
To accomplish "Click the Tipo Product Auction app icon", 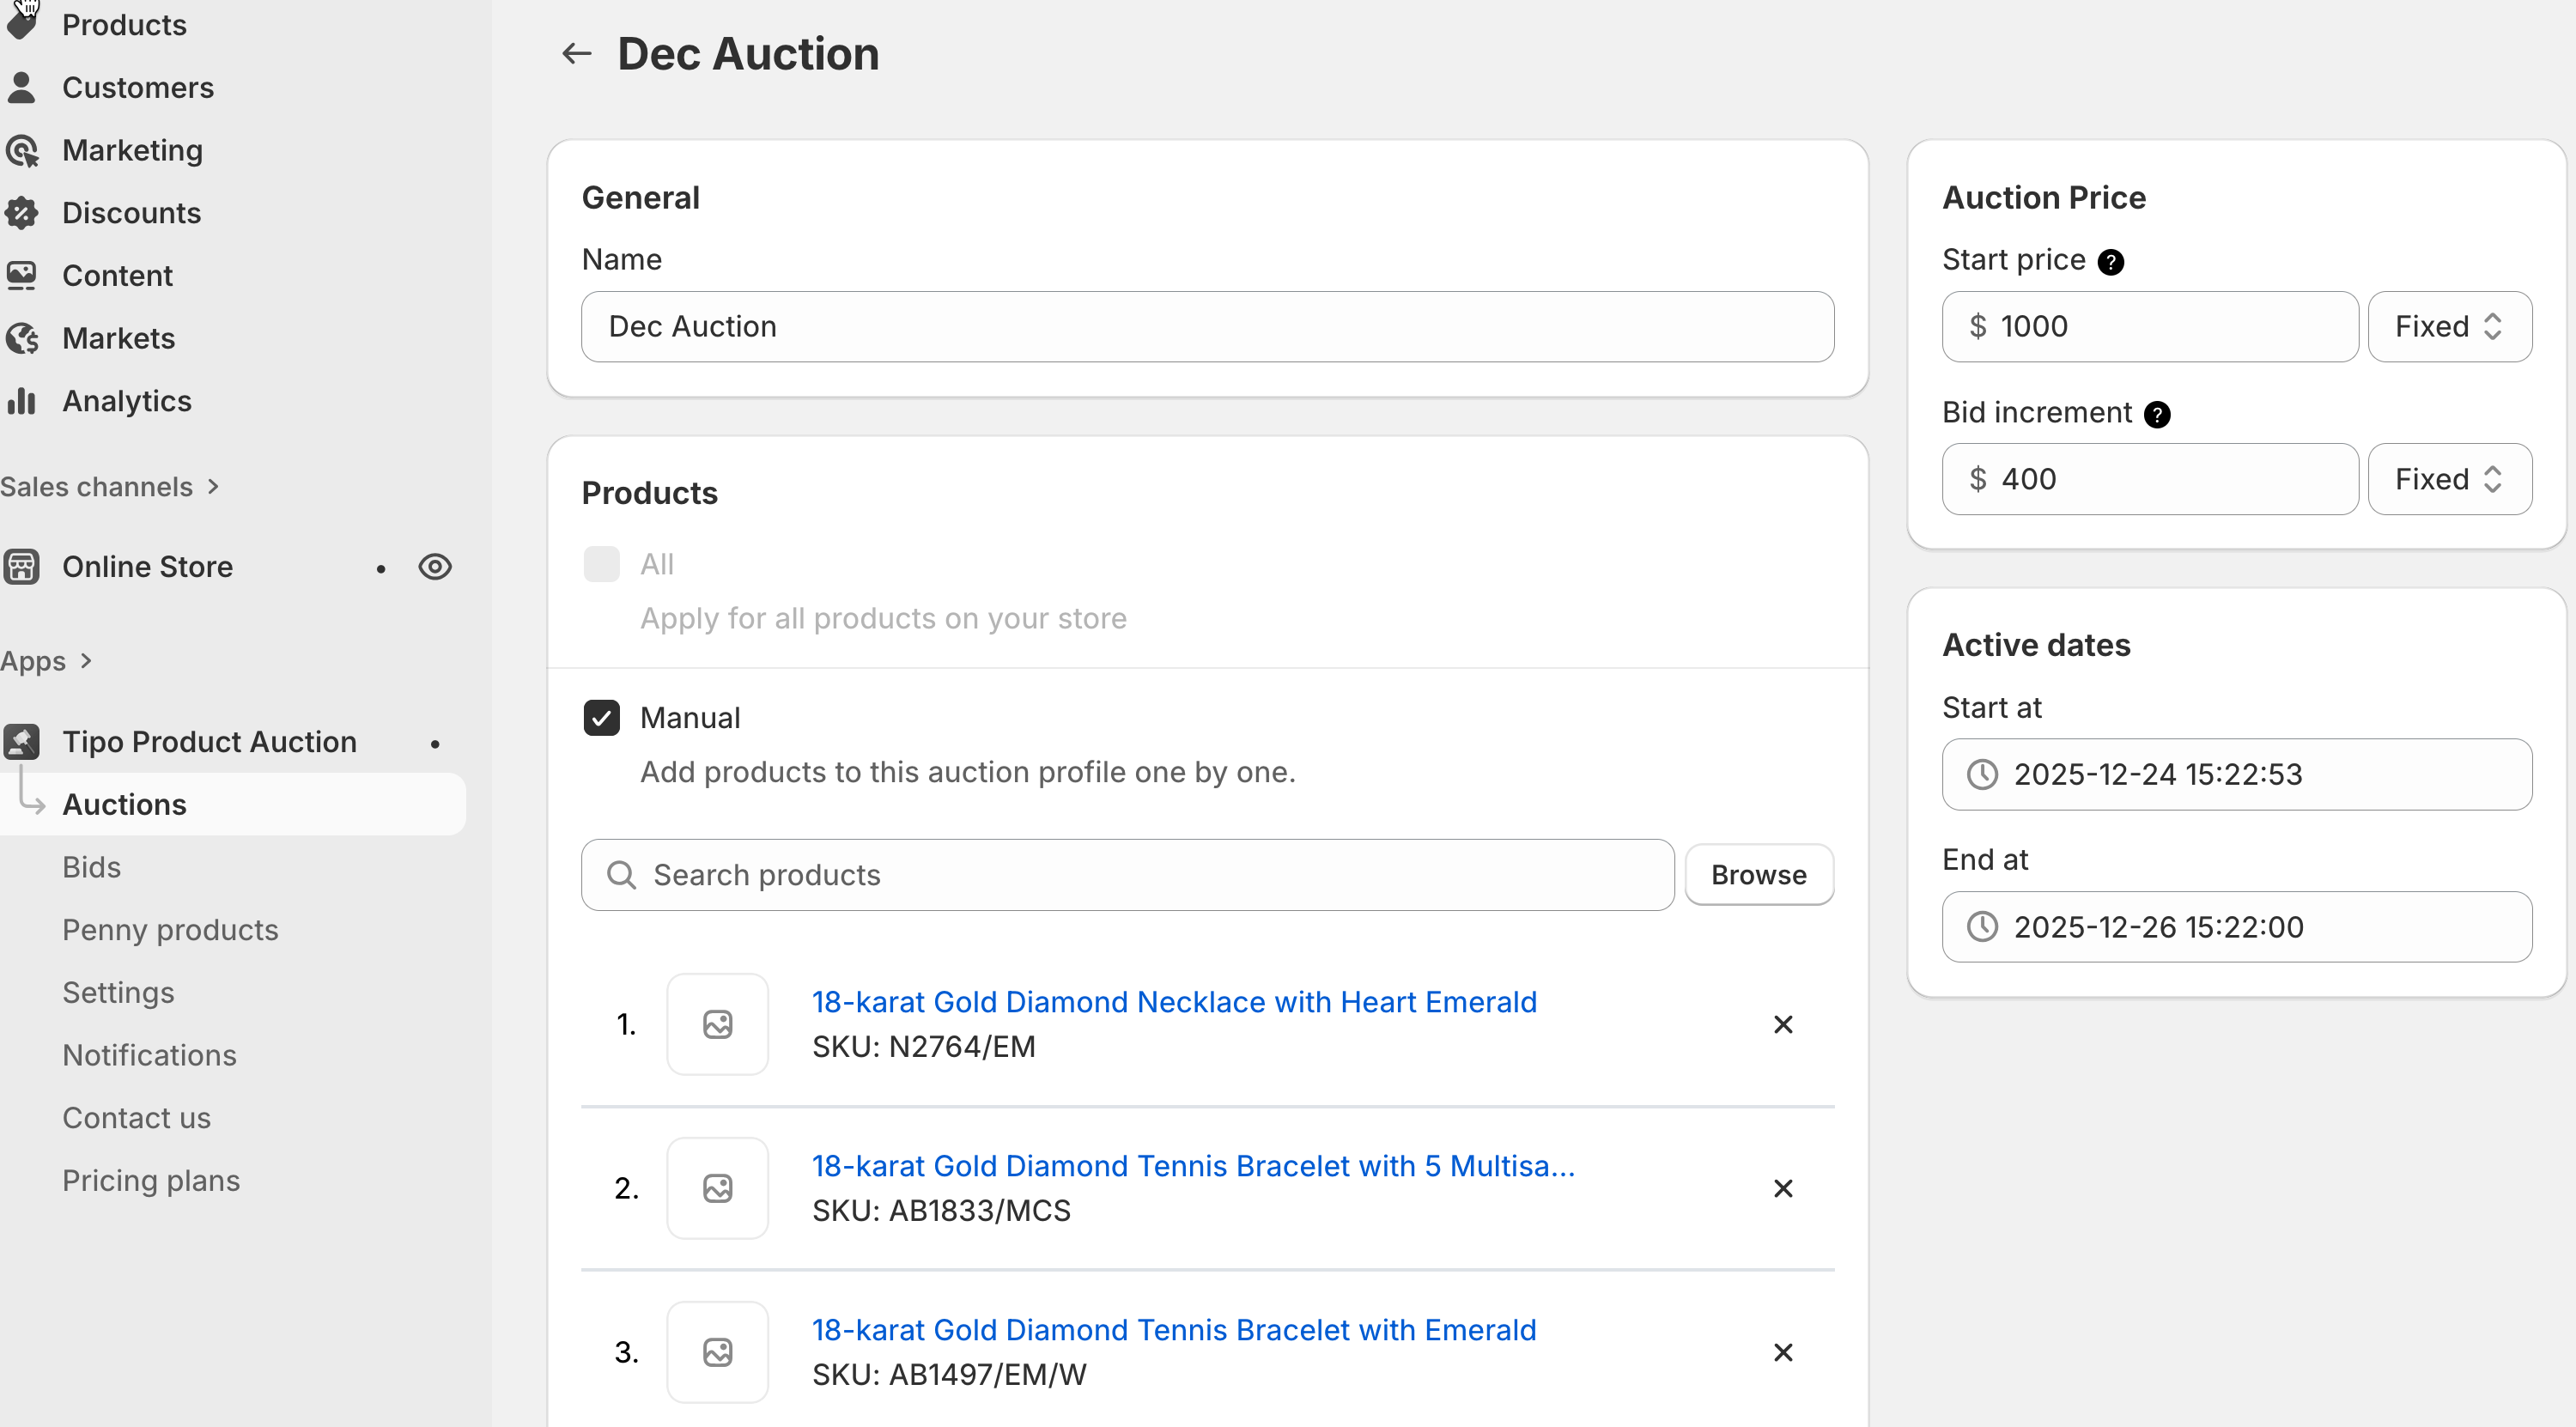I will click(x=22, y=742).
